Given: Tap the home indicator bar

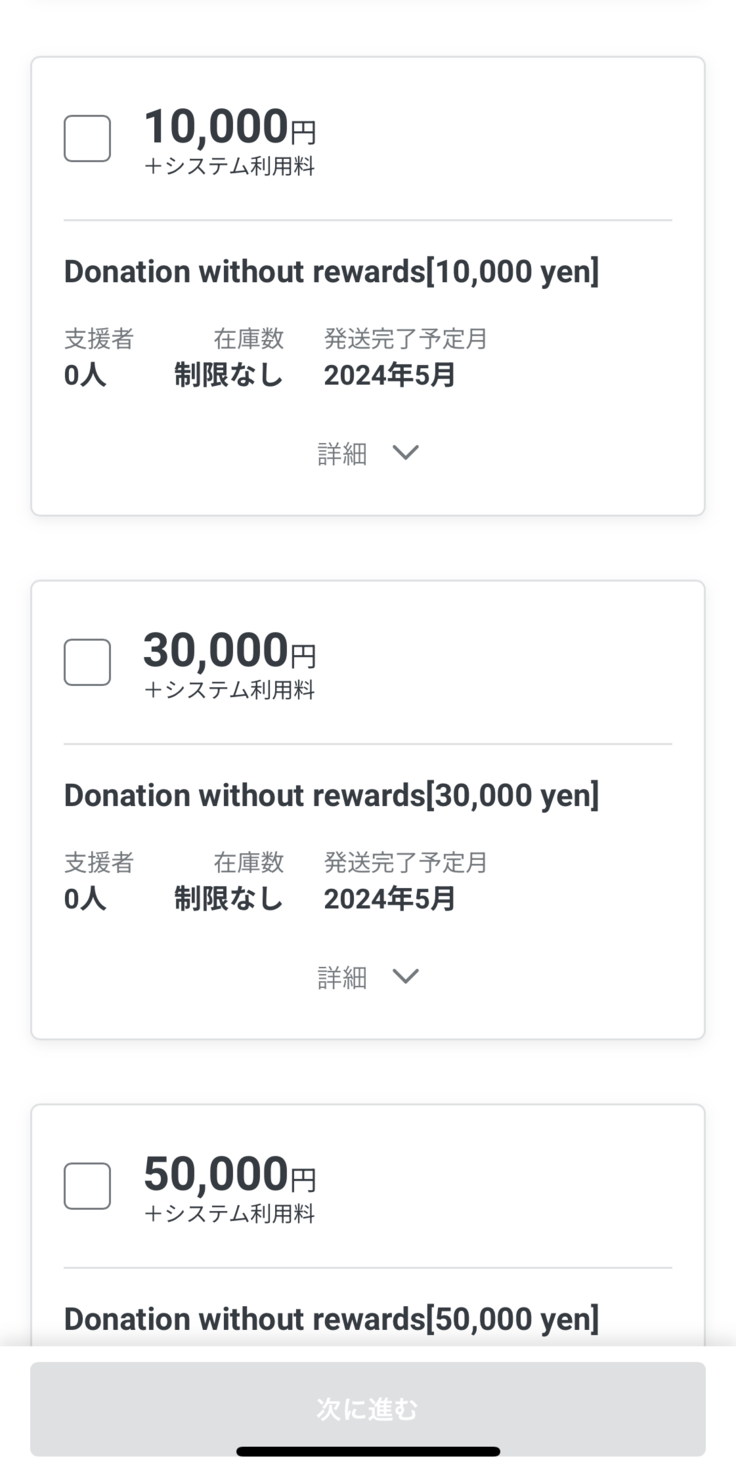Looking at the screenshot, I should pos(368,1451).
